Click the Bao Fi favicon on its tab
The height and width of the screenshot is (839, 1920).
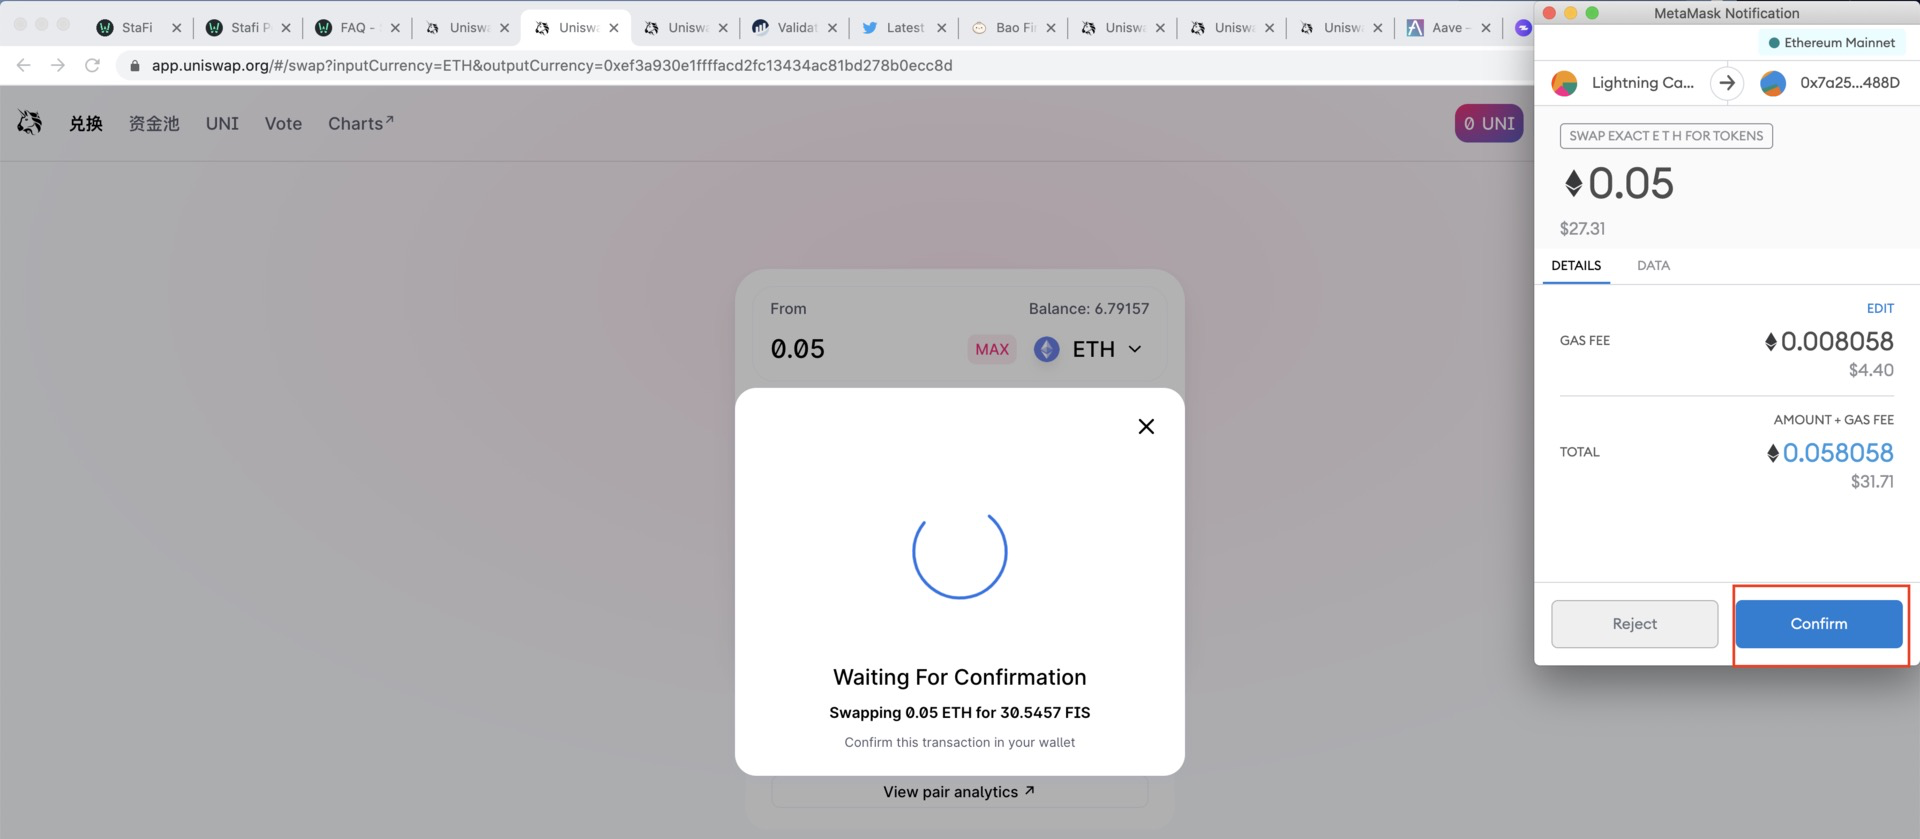tap(979, 28)
